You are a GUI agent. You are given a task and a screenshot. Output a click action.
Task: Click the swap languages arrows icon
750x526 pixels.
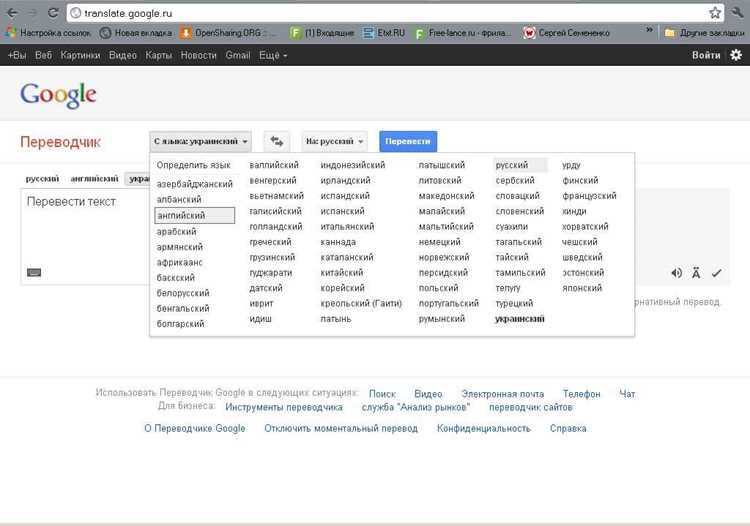tap(277, 142)
